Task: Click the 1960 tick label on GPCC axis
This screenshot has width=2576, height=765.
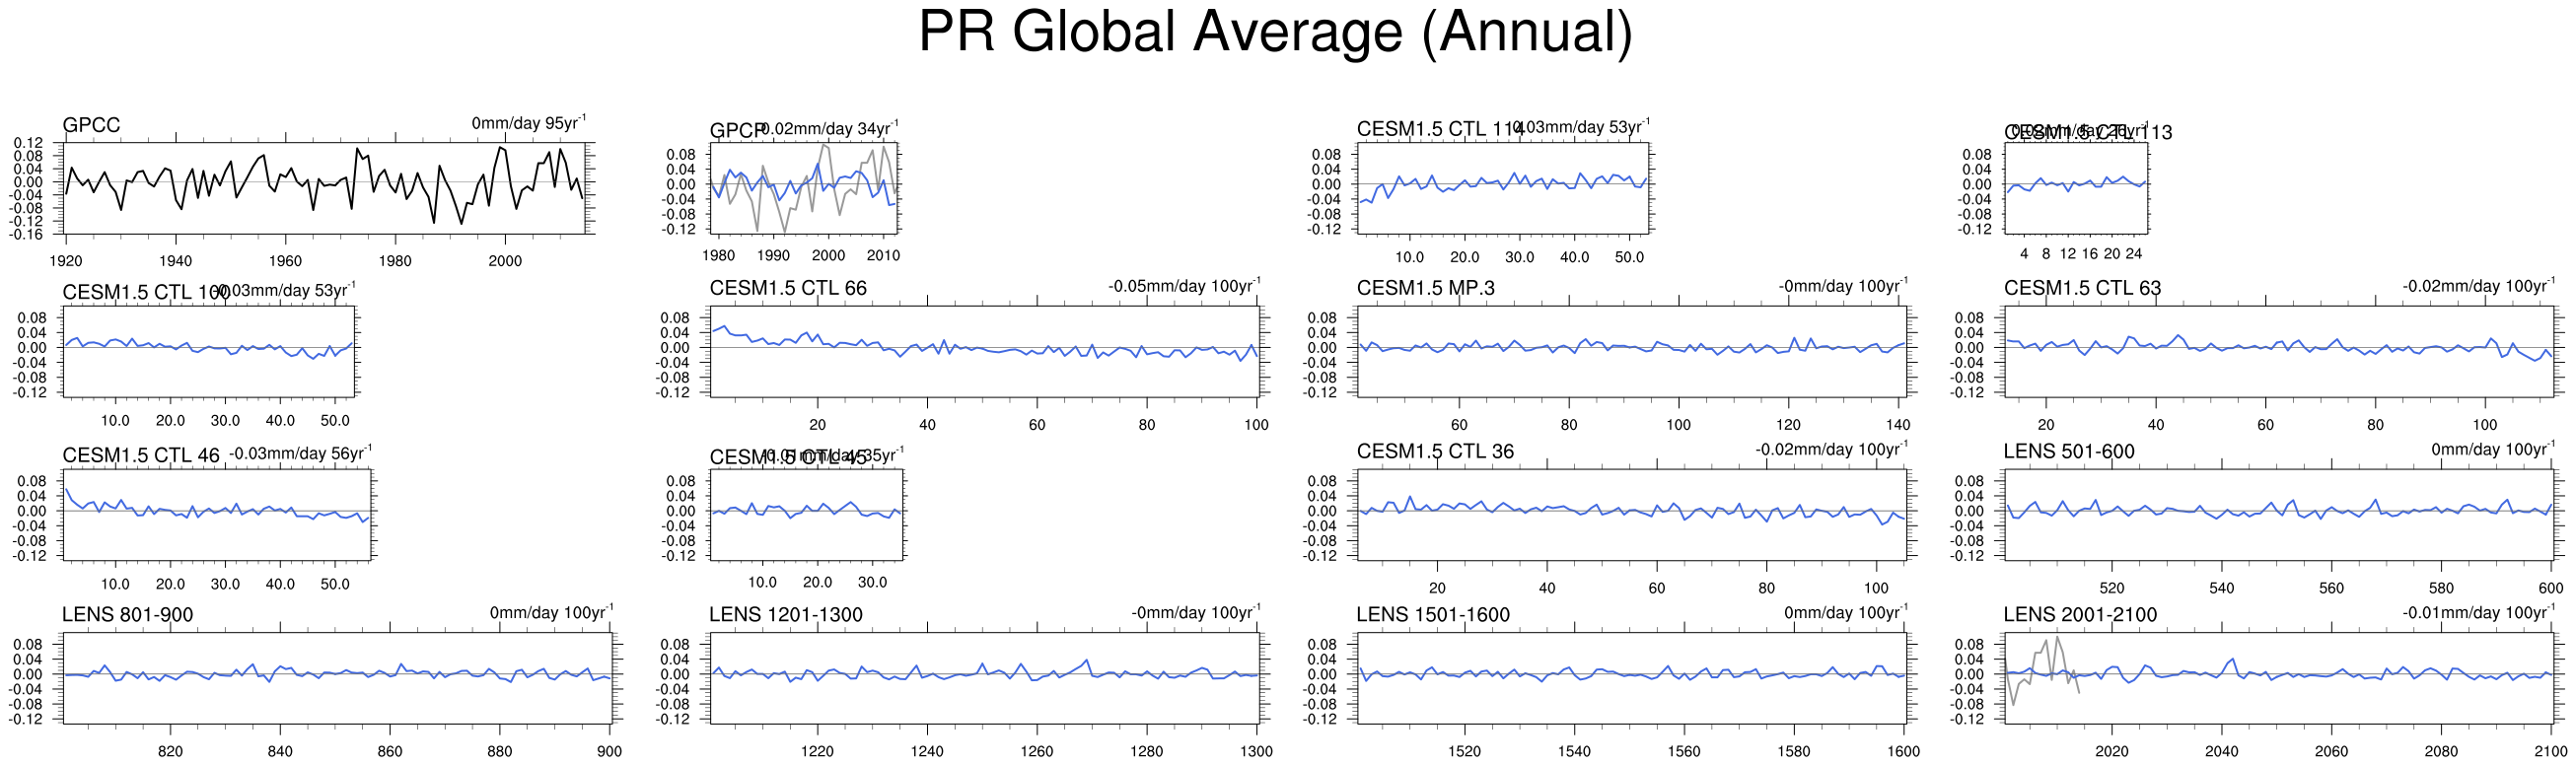Action: pyautogui.click(x=285, y=261)
